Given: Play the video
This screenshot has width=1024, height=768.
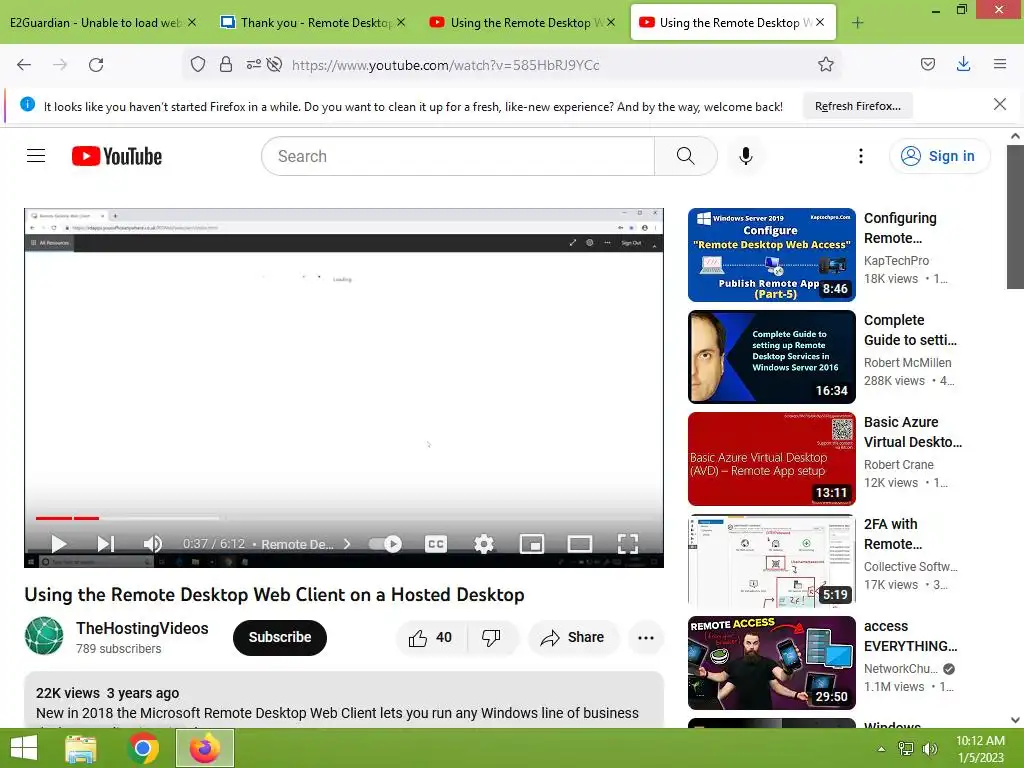Looking at the screenshot, I should (59, 543).
